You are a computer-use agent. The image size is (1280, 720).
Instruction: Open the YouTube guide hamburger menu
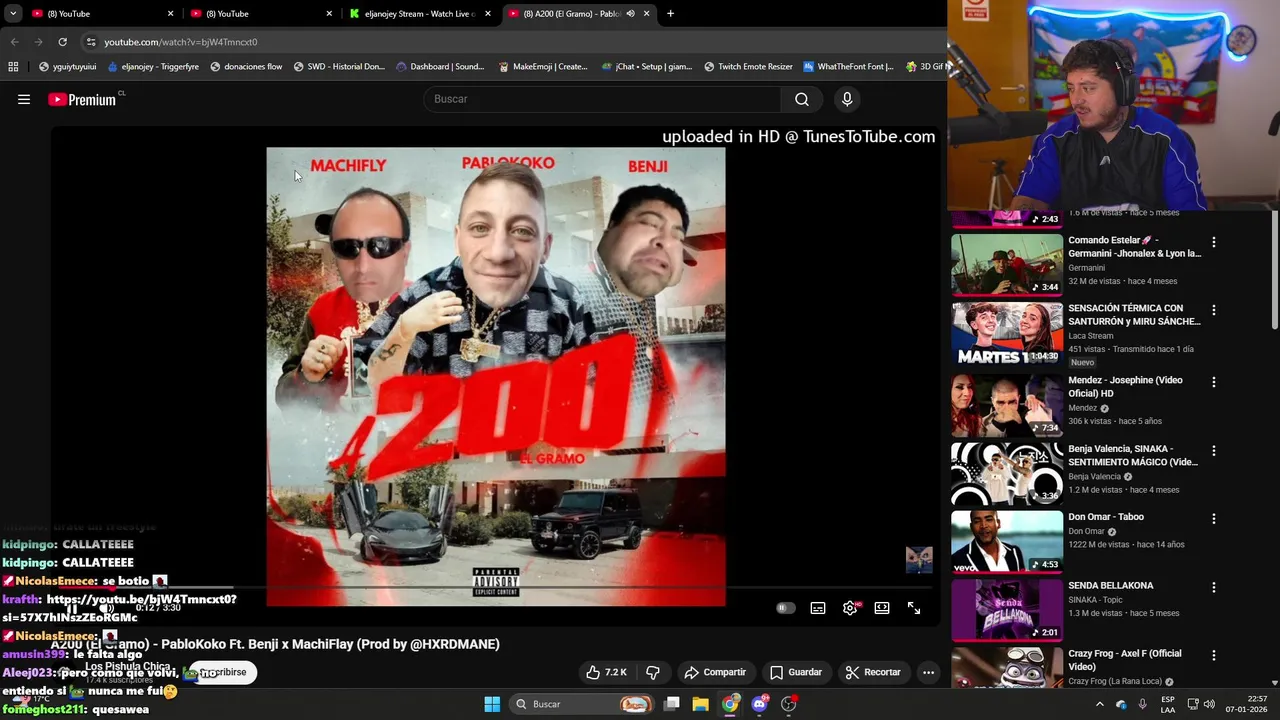point(24,99)
